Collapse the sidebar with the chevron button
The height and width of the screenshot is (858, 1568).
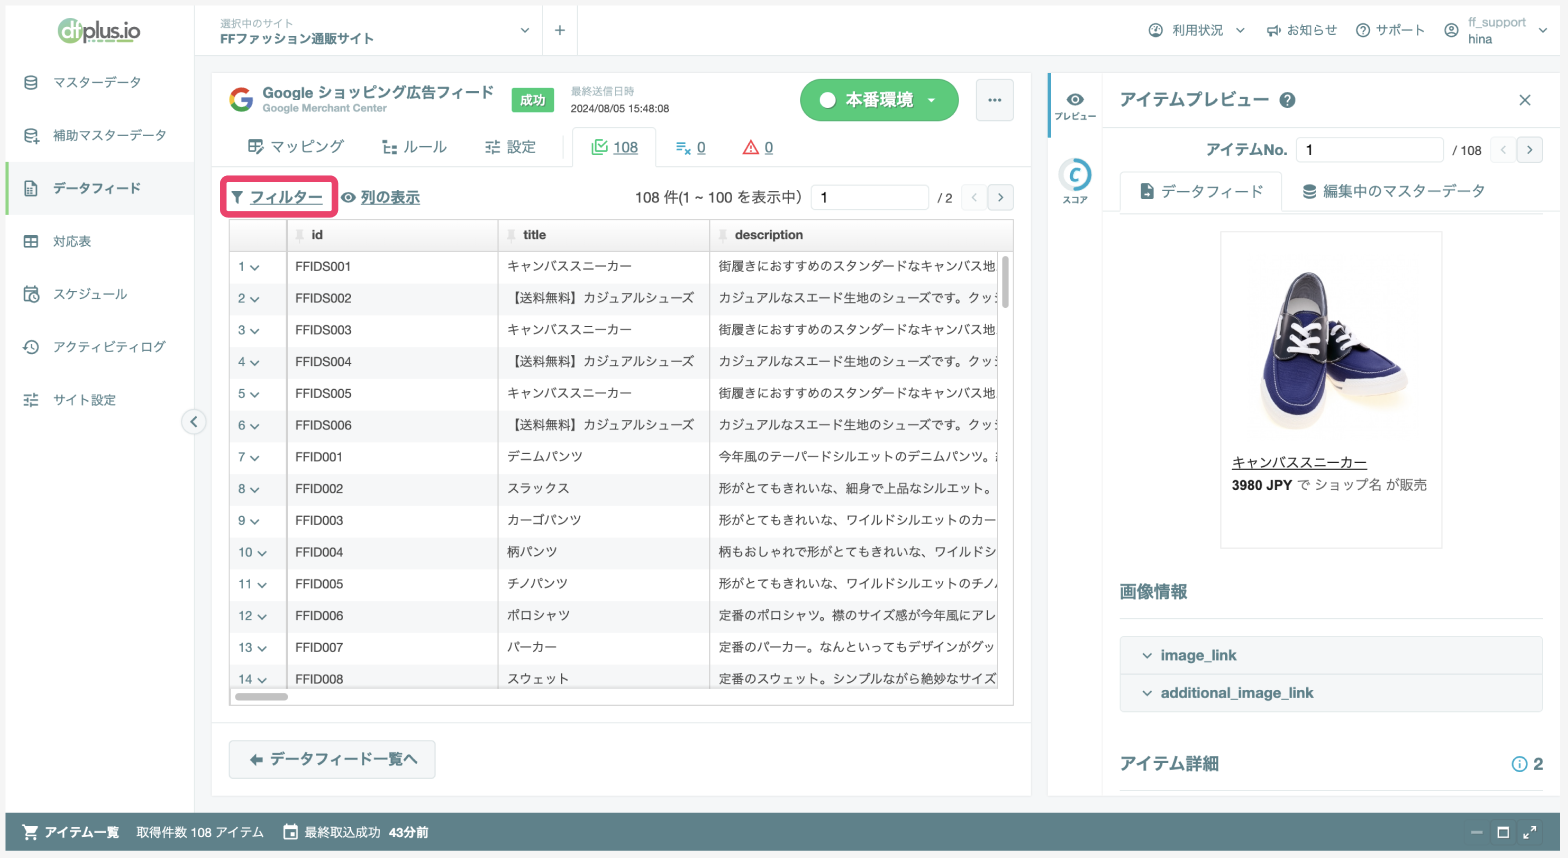(194, 422)
